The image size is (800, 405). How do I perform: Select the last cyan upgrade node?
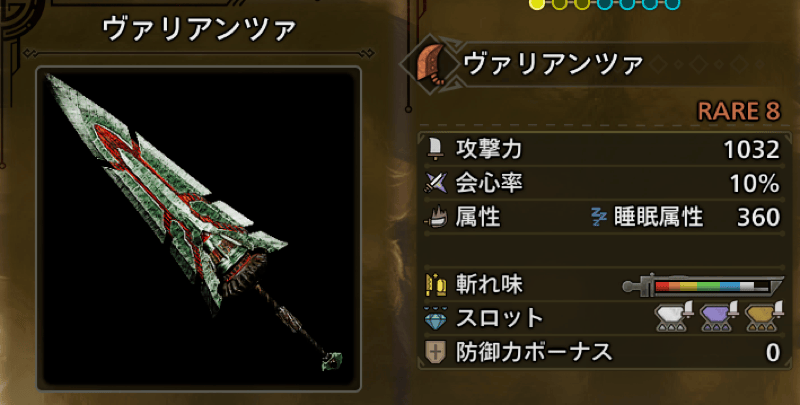click(672, 4)
